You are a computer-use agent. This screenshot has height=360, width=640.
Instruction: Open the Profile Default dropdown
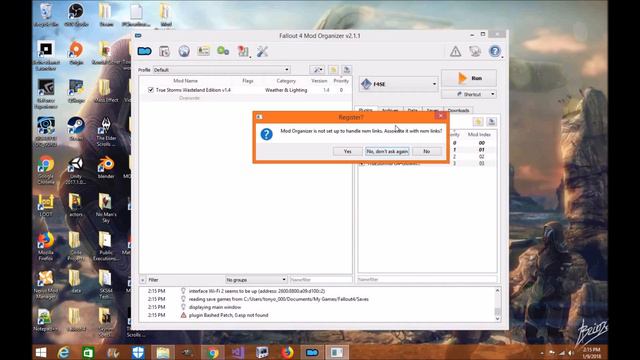click(222, 70)
